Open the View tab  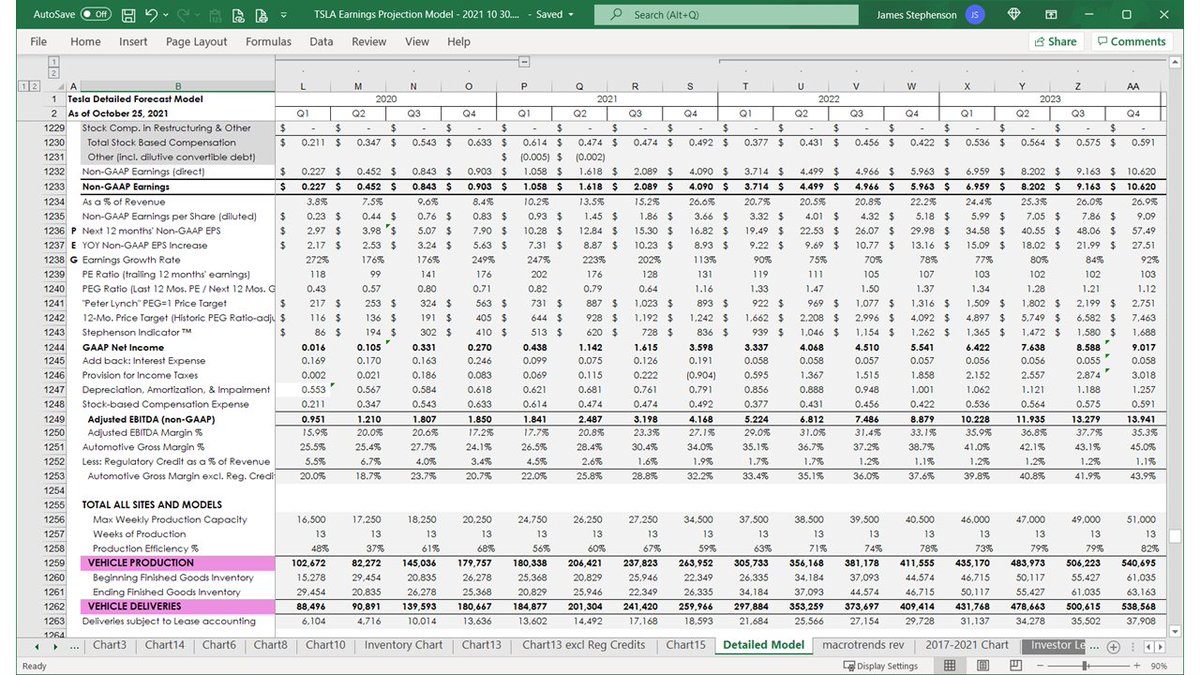pyautogui.click(x=417, y=42)
